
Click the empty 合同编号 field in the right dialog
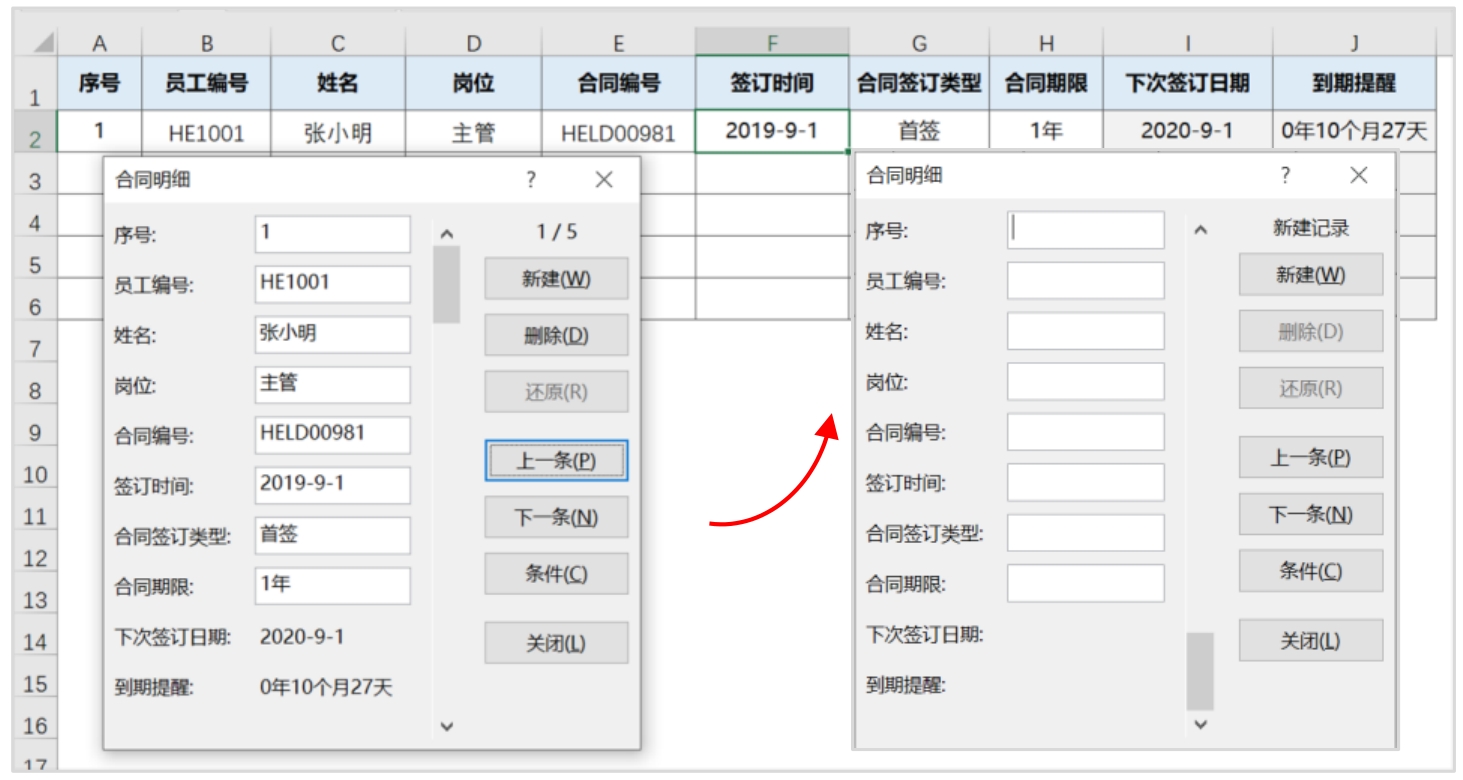[x=1085, y=432]
